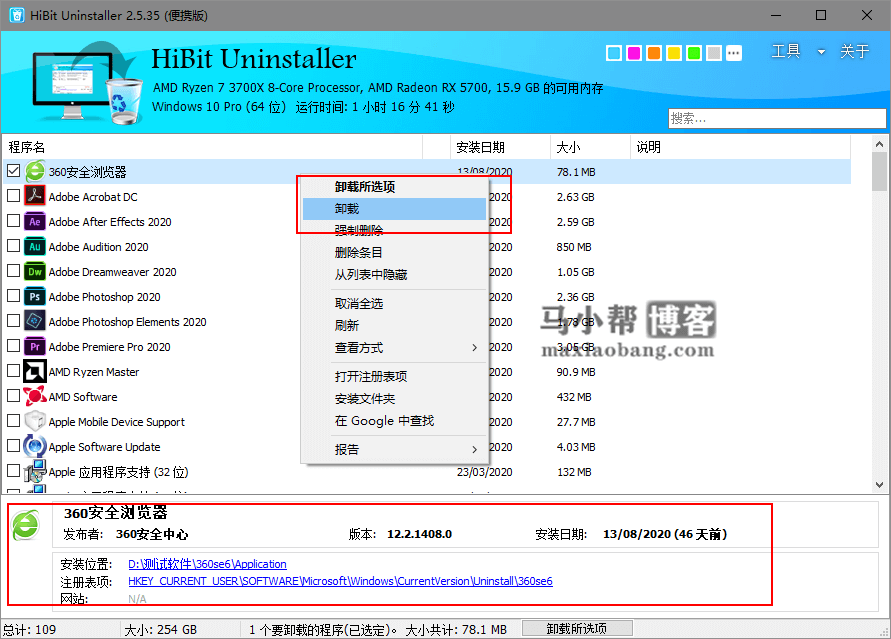Select the orange theme color swatch
891x639 pixels.
pyautogui.click(x=654, y=53)
